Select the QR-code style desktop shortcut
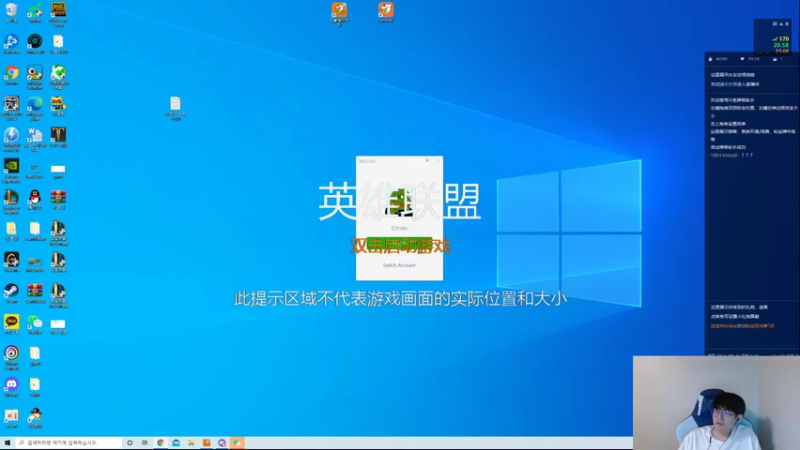The image size is (800, 450). [x=11, y=108]
